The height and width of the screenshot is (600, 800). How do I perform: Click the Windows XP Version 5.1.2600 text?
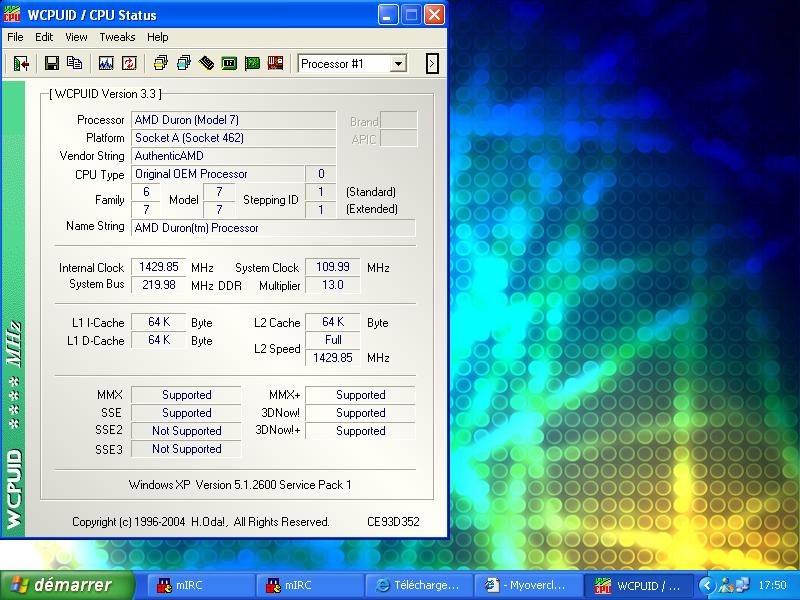click(x=240, y=485)
